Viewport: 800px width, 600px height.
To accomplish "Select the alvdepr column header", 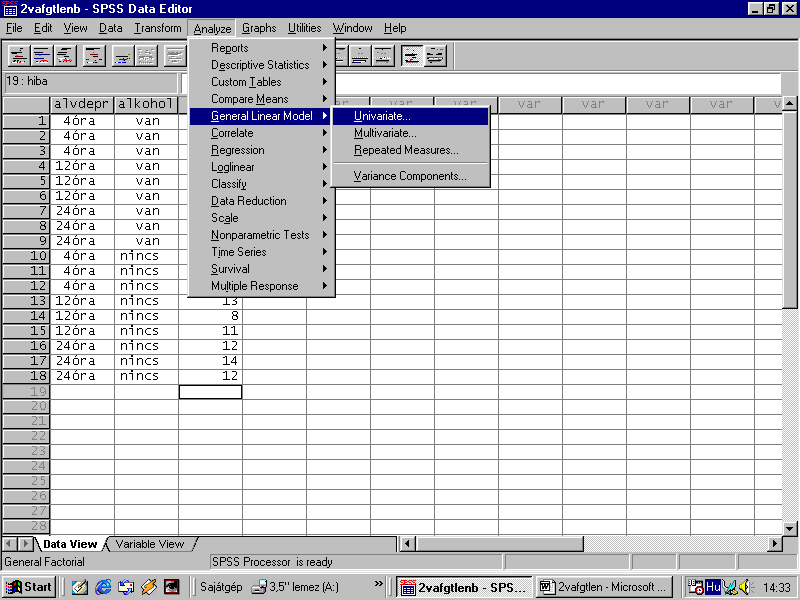I will [x=82, y=104].
